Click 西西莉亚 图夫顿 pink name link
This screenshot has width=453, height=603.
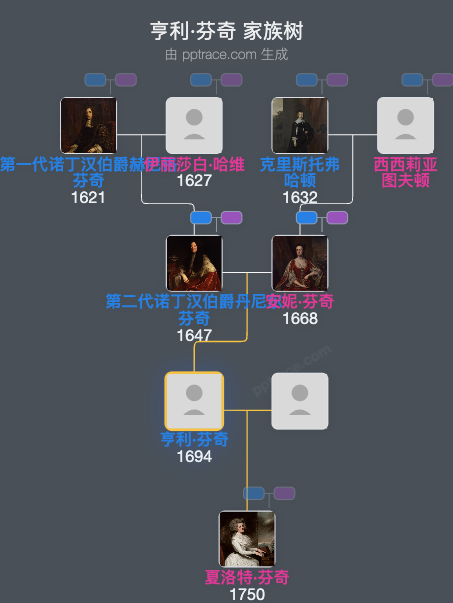coord(406,172)
